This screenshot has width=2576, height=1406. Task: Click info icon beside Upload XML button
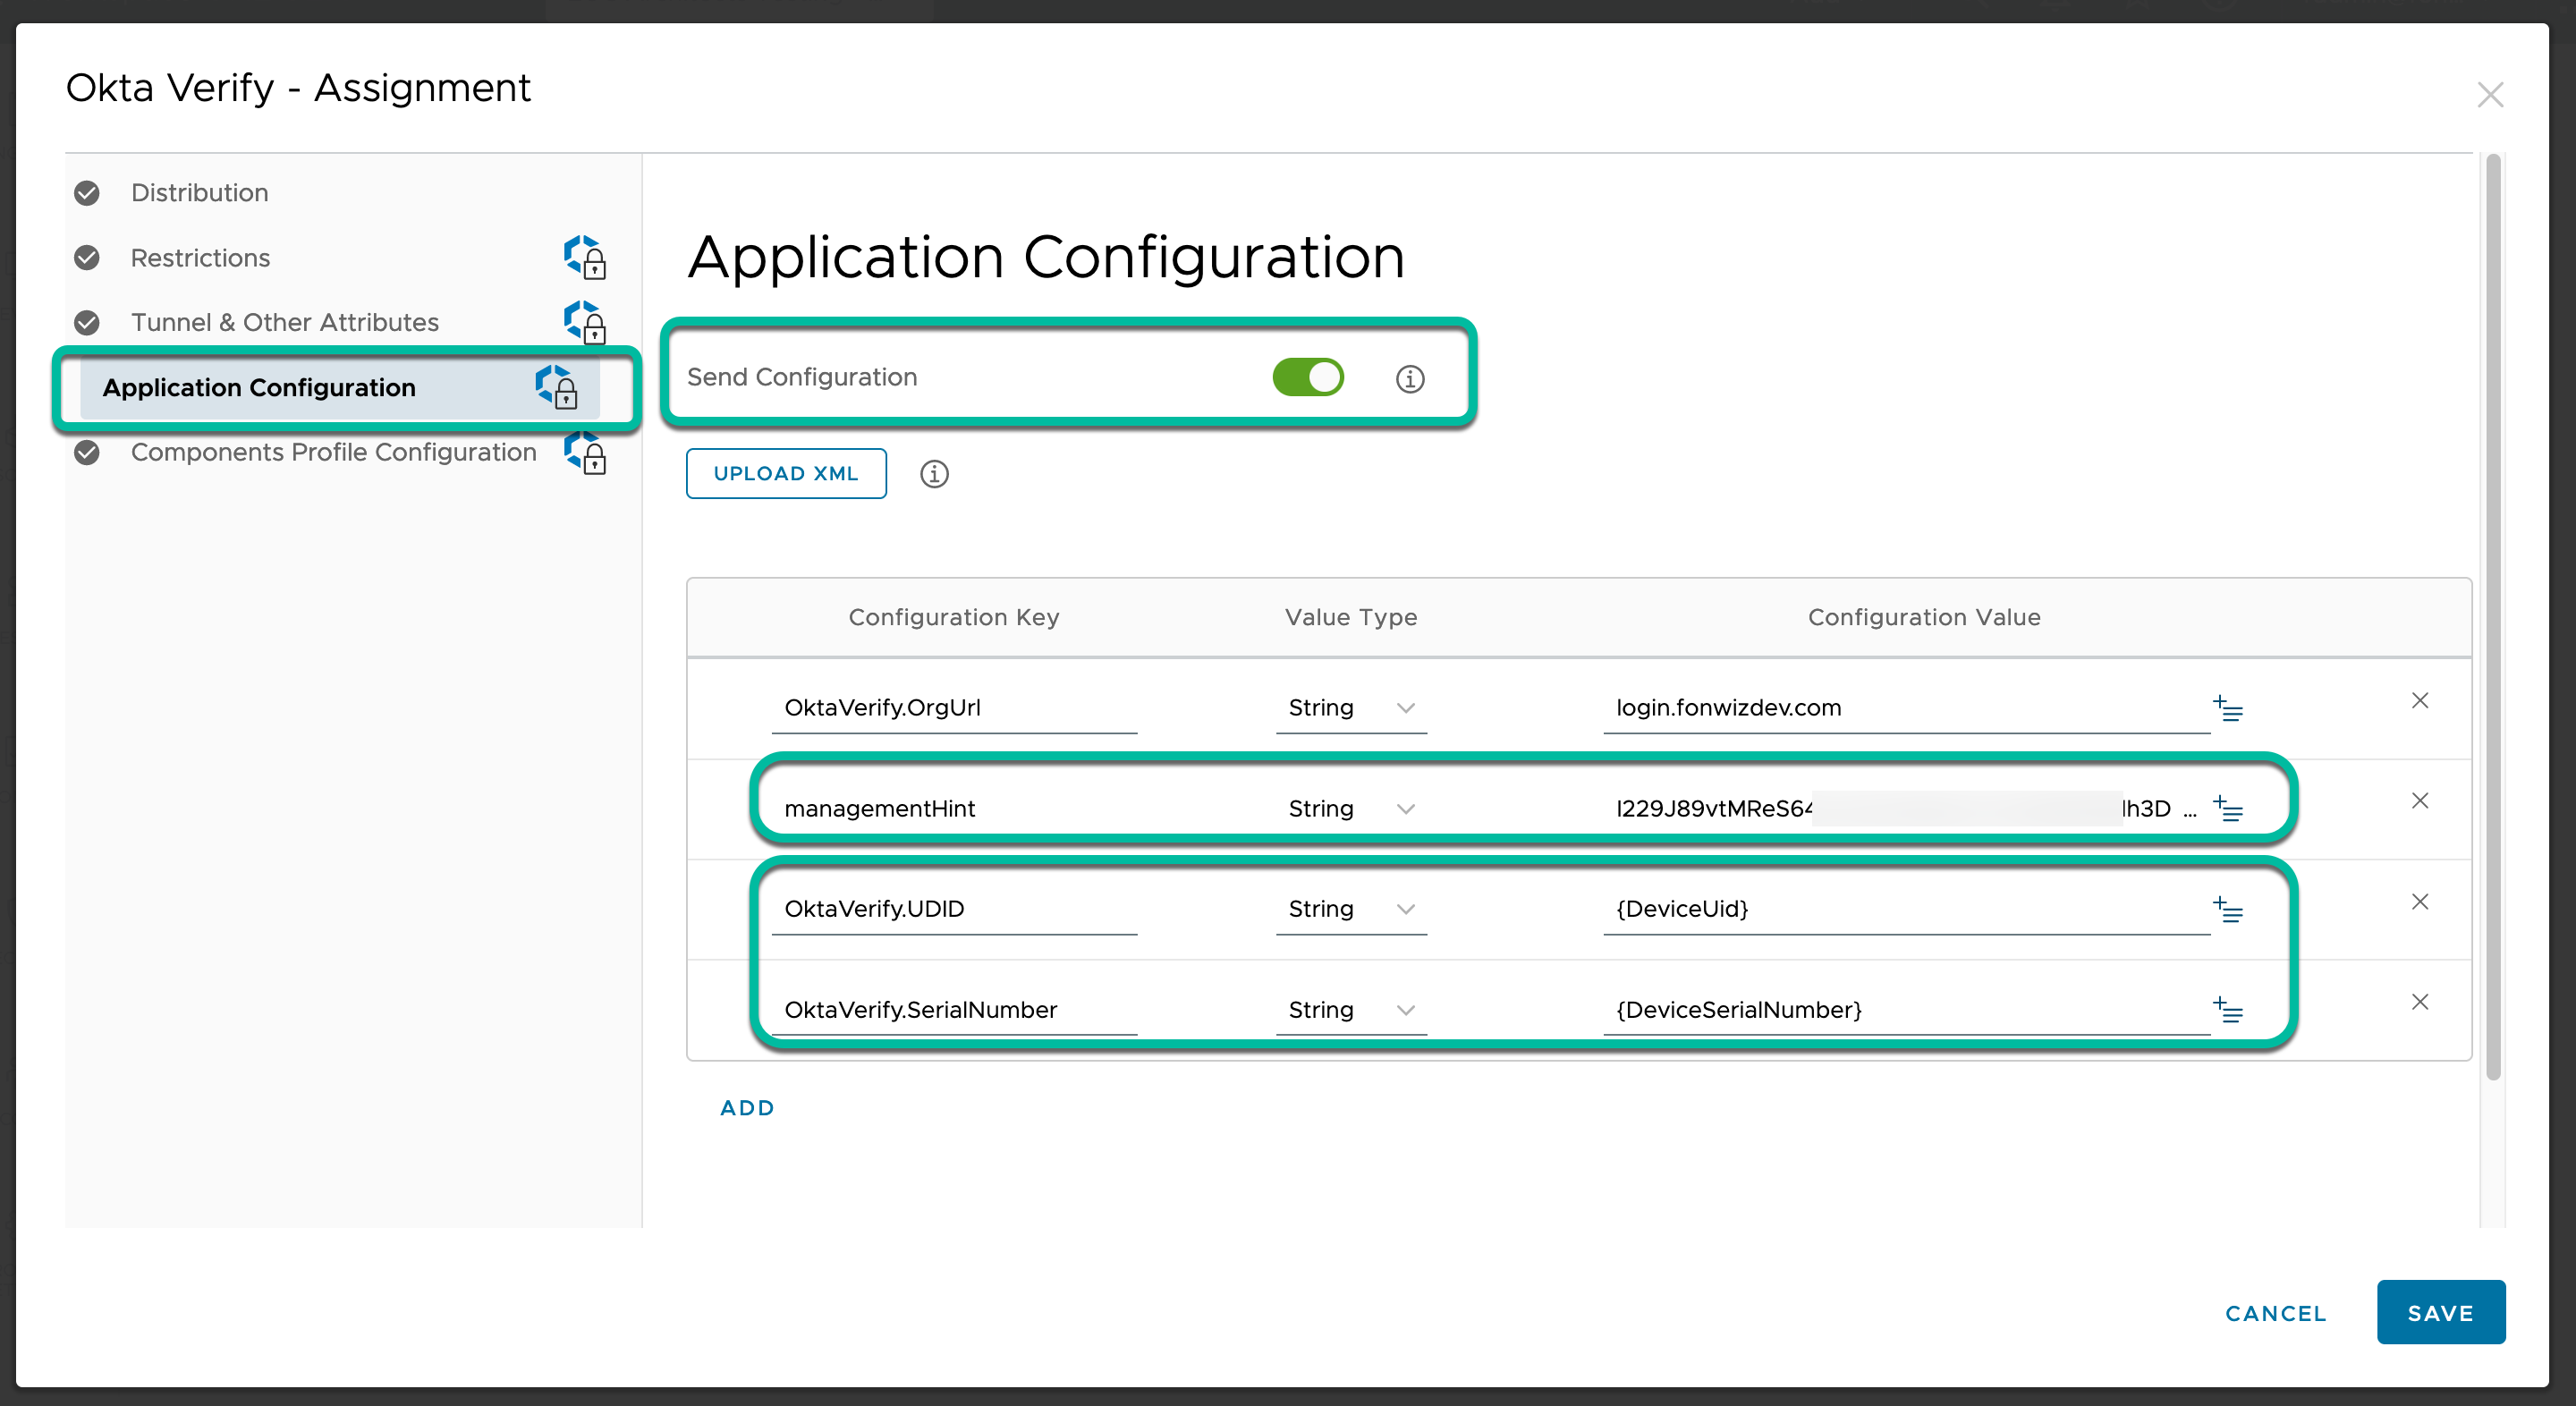point(933,474)
